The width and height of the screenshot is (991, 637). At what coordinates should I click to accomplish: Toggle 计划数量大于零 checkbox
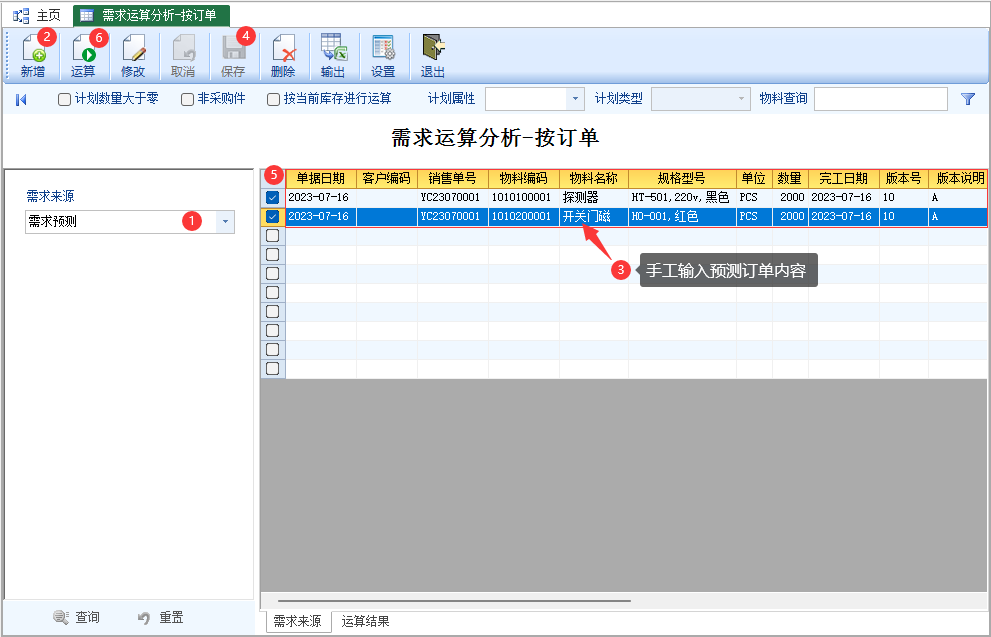[x=64, y=99]
